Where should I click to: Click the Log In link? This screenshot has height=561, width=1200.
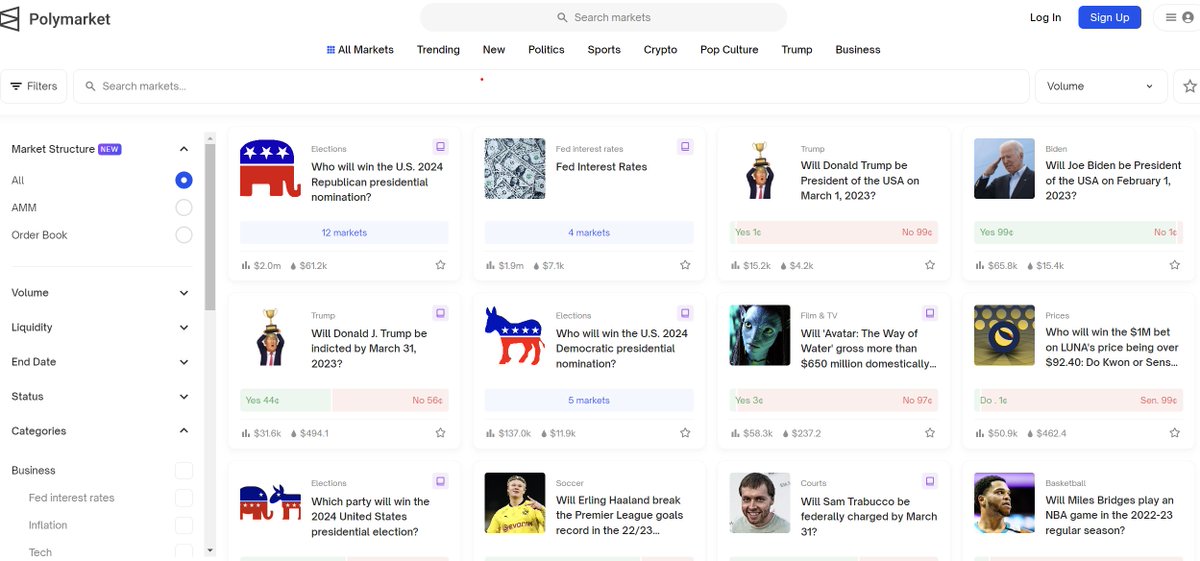pyautogui.click(x=1045, y=17)
